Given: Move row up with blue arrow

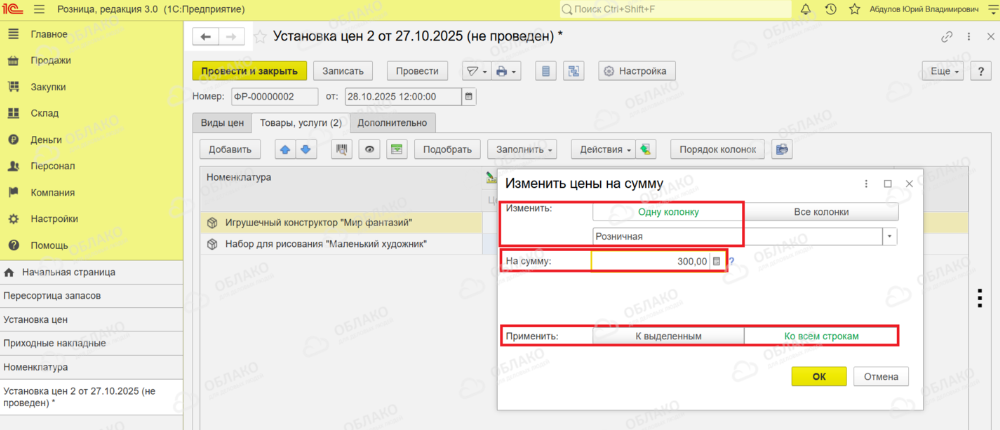Looking at the screenshot, I should [x=286, y=149].
